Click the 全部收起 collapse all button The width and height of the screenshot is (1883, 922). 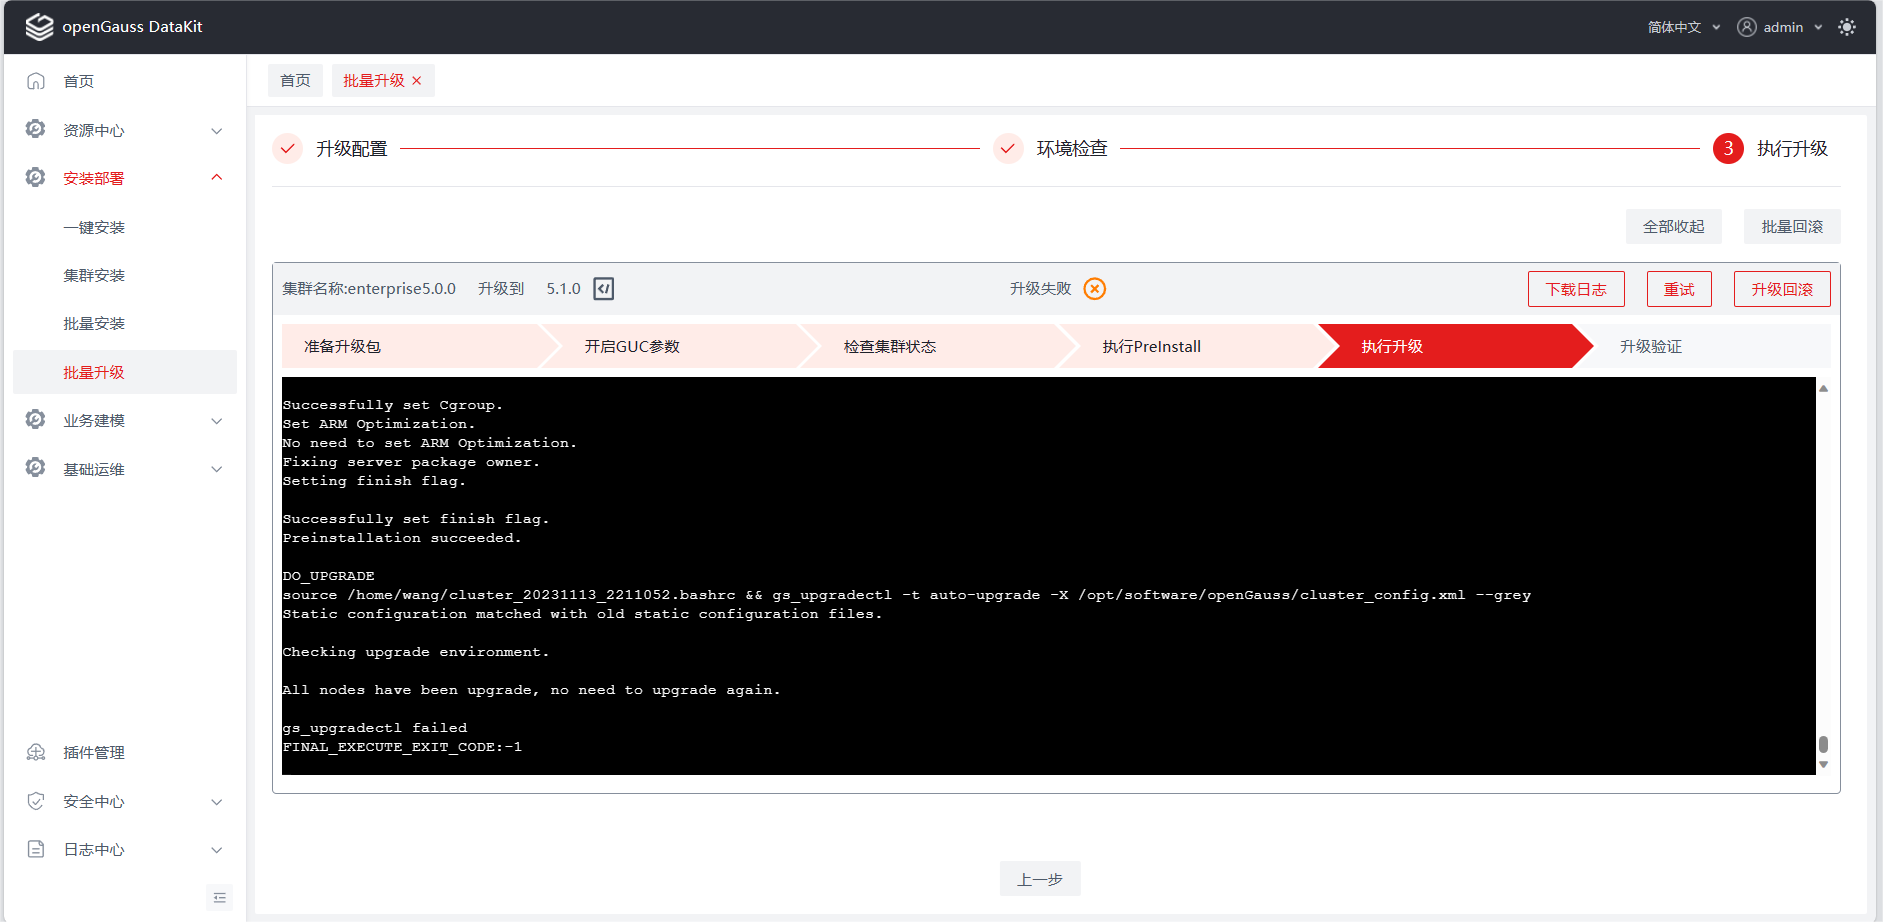pos(1673,227)
